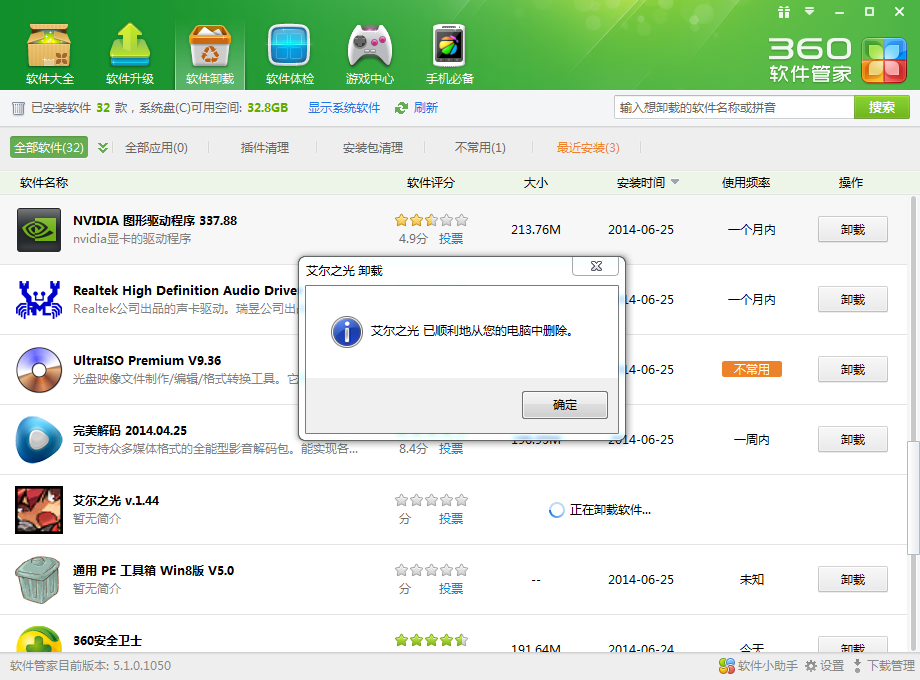Uninstall Realtek audio driver via 卸载

click(x=853, y=299)
